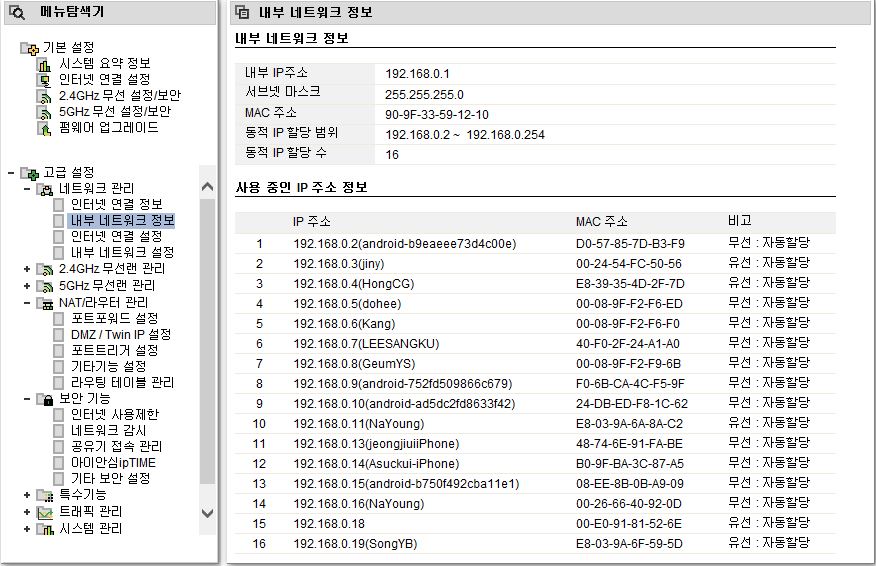The image size is (876, 566).
Task: Click router MAC value 90-9F-33-59-12-10
Action: pyautogui.click(x=437, y=115)
